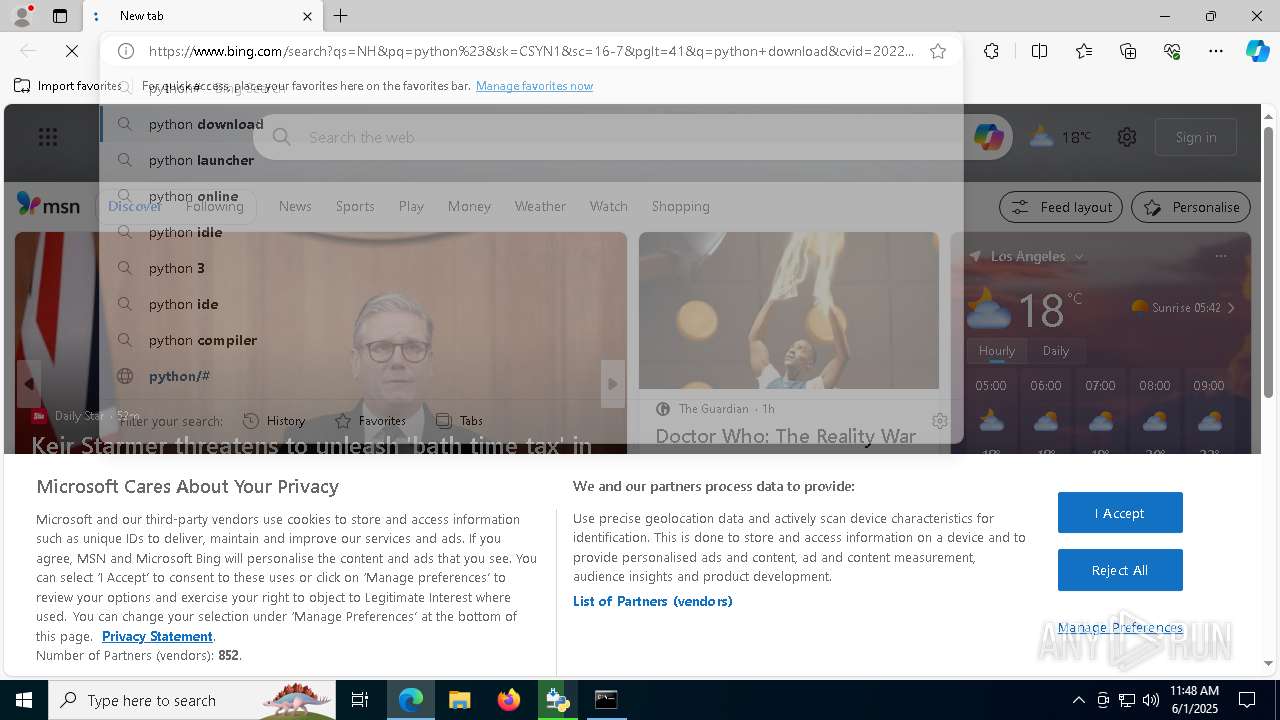Open the Doctor Who article thumbnail

(789, 311)
